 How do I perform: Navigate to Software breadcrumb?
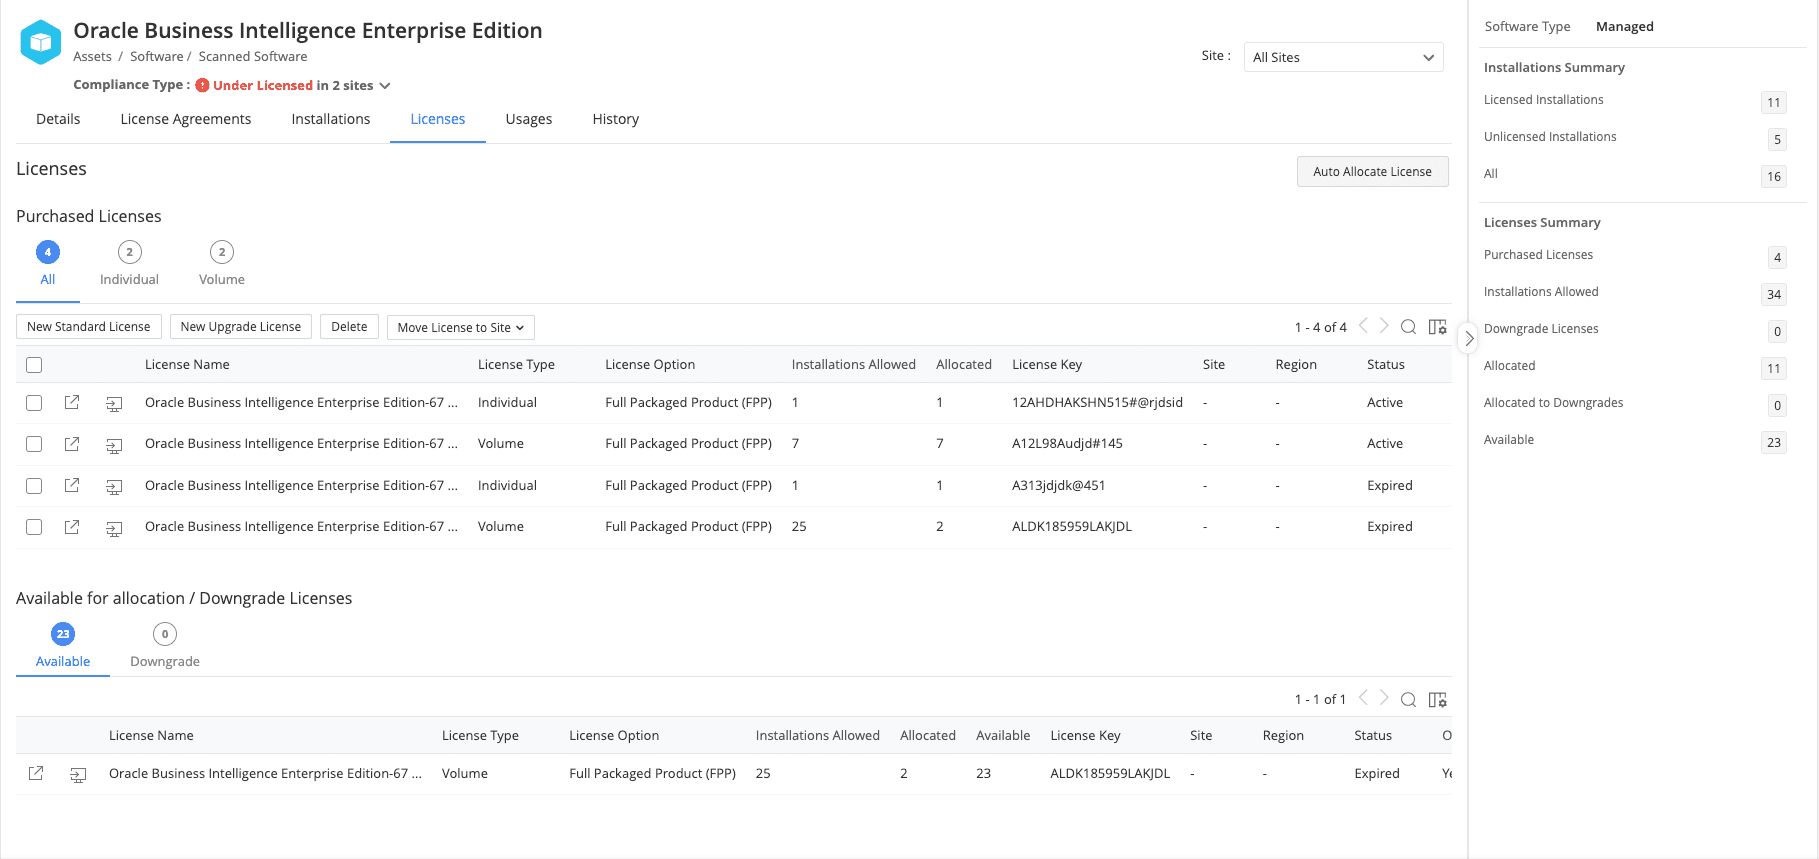coord(157,57)
